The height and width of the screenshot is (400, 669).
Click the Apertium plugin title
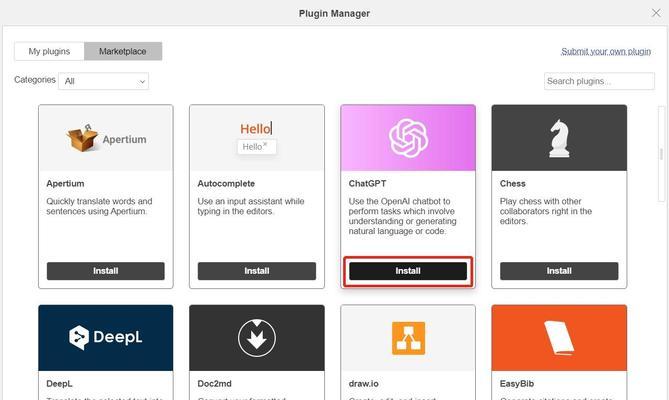click(65, 183)
